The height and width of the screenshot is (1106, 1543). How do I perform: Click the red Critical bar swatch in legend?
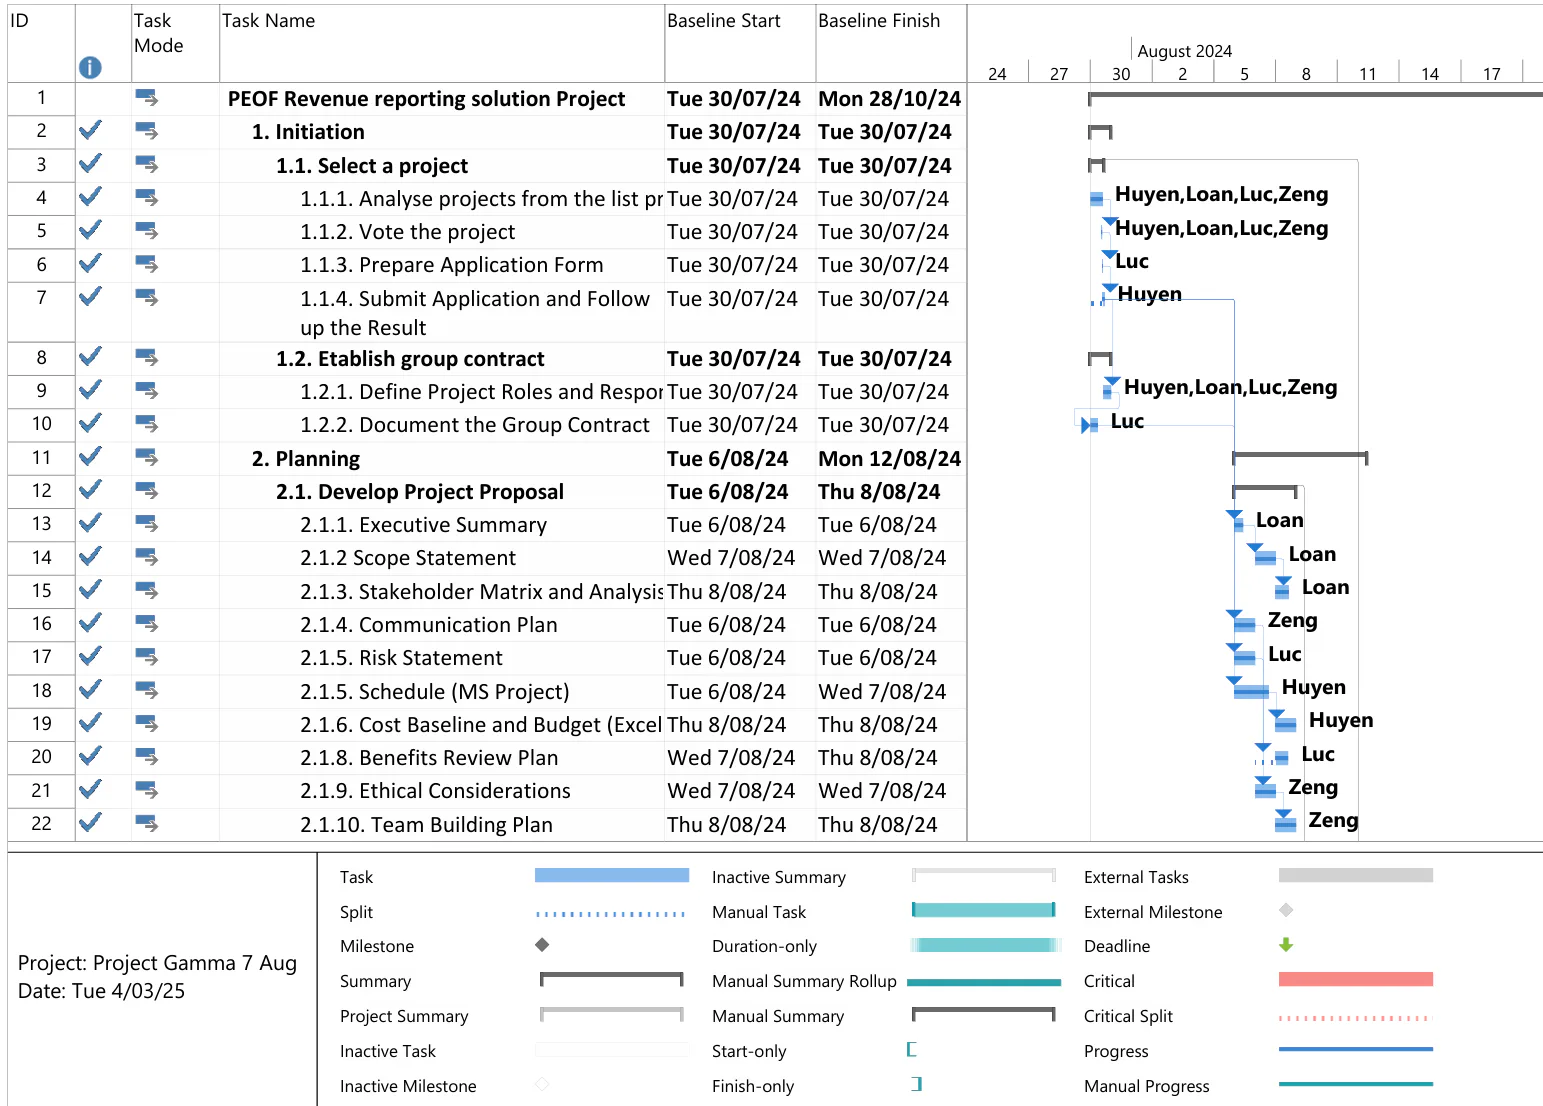pyautogui.click(x=1356, y=979)
